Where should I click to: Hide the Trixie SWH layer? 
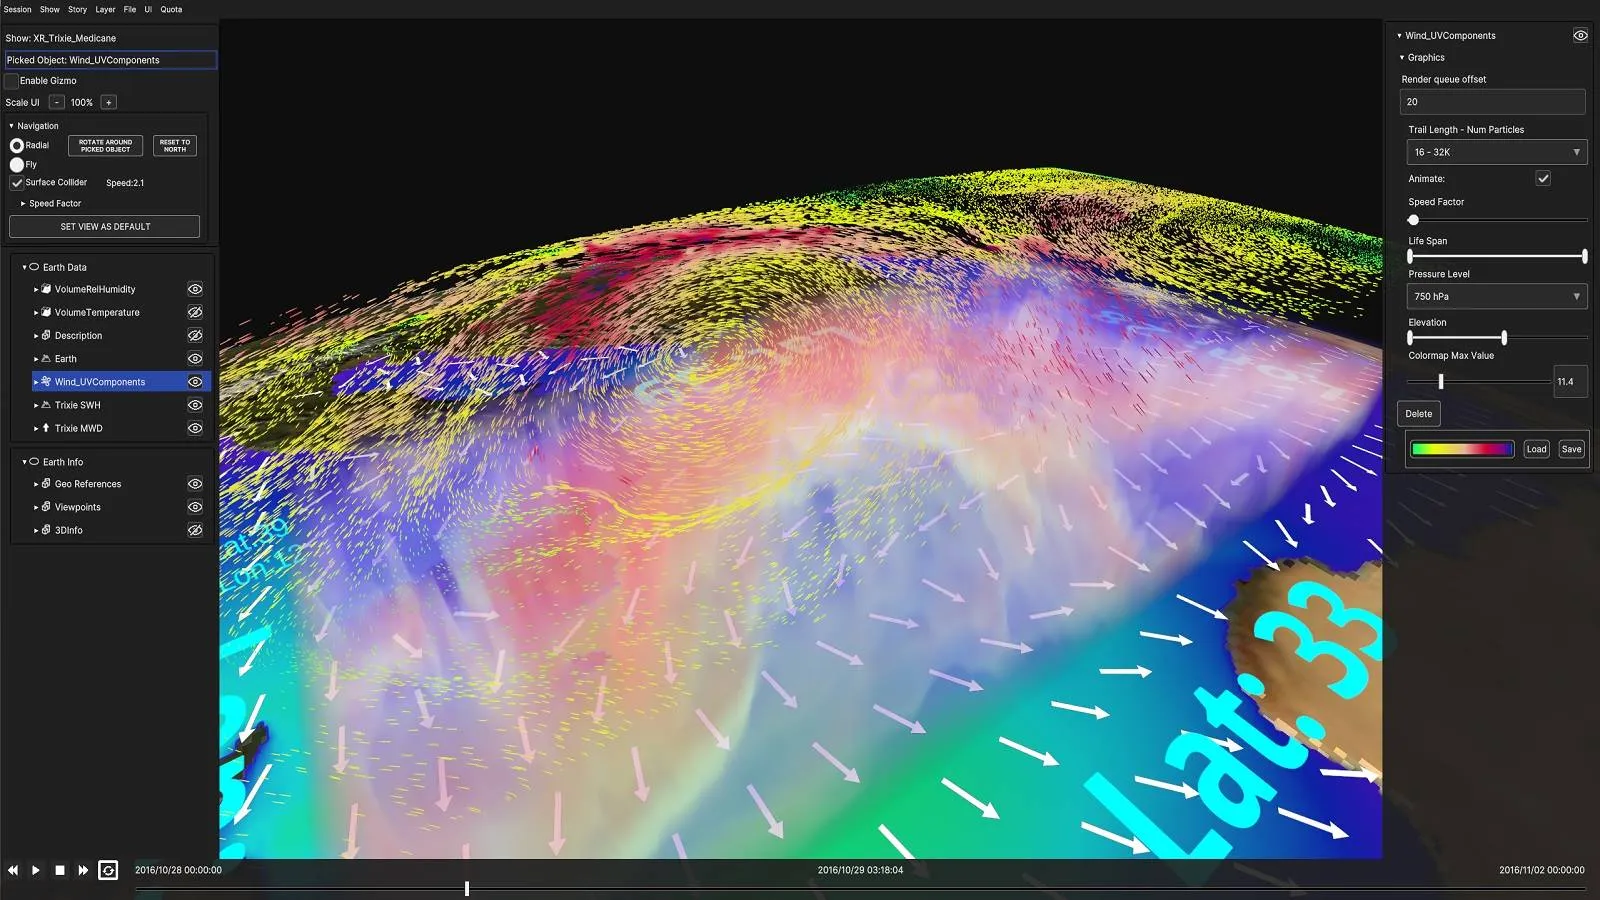tap(195, 405)
